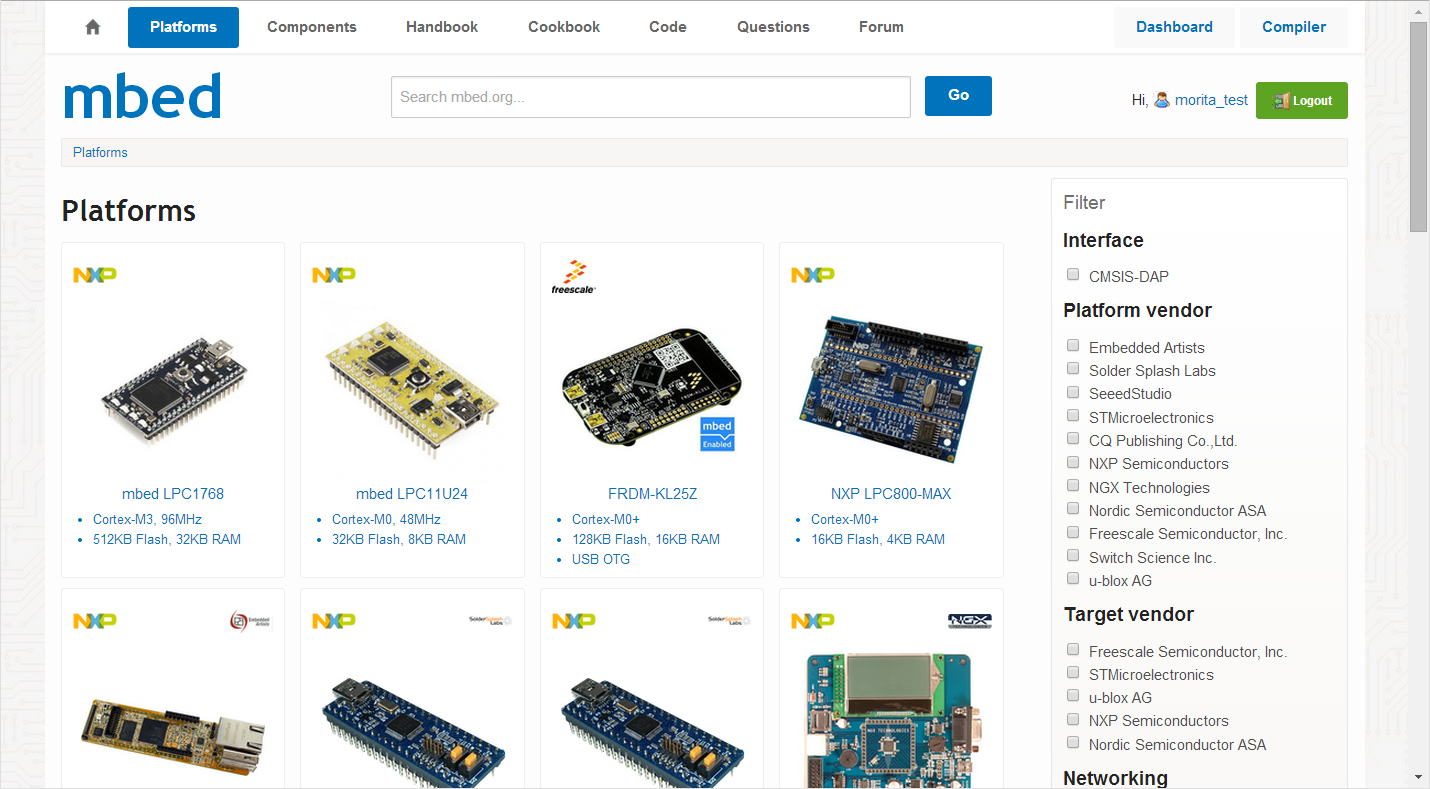
Task: Click the user avatar icon beside morita_test
Action: pos(1162,100)
